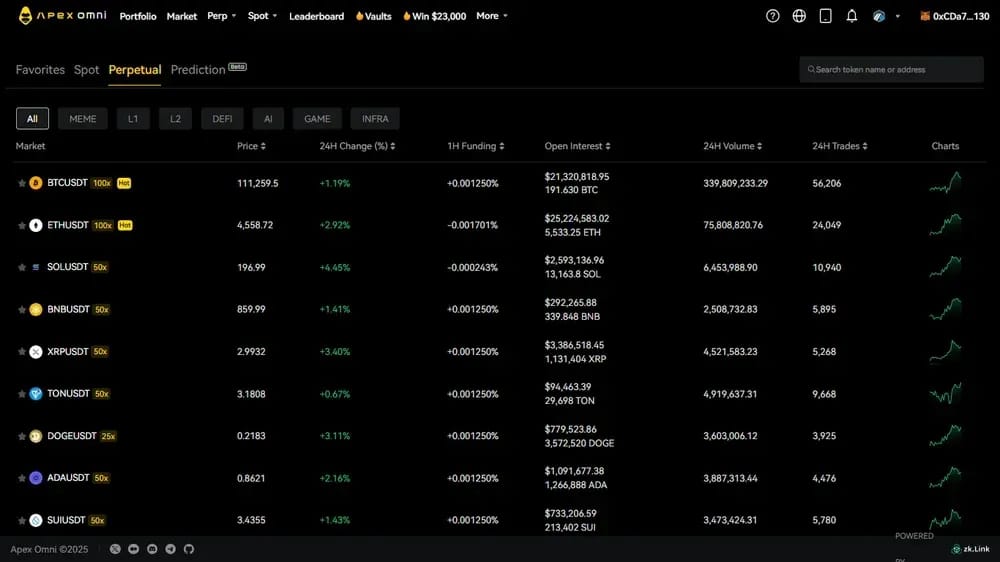Favorite the SOLUSDT market star
The width and height of the screenshot is (1000, 562).
[22, 267]
